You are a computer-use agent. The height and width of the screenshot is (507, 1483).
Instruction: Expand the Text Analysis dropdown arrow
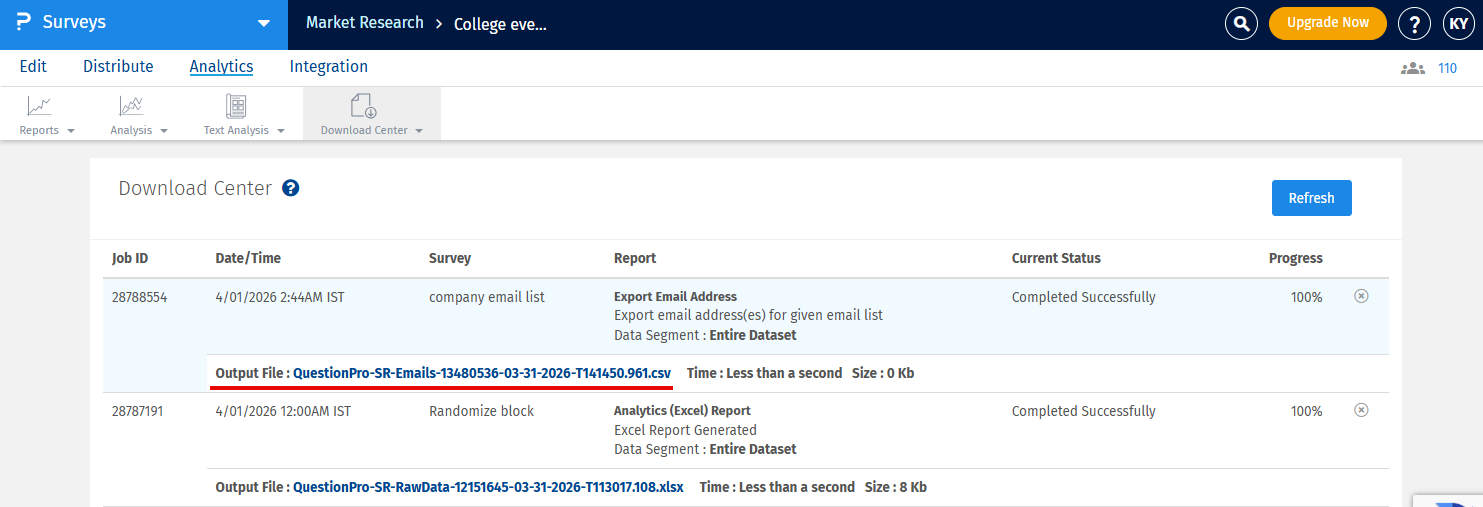pos(281,131)
